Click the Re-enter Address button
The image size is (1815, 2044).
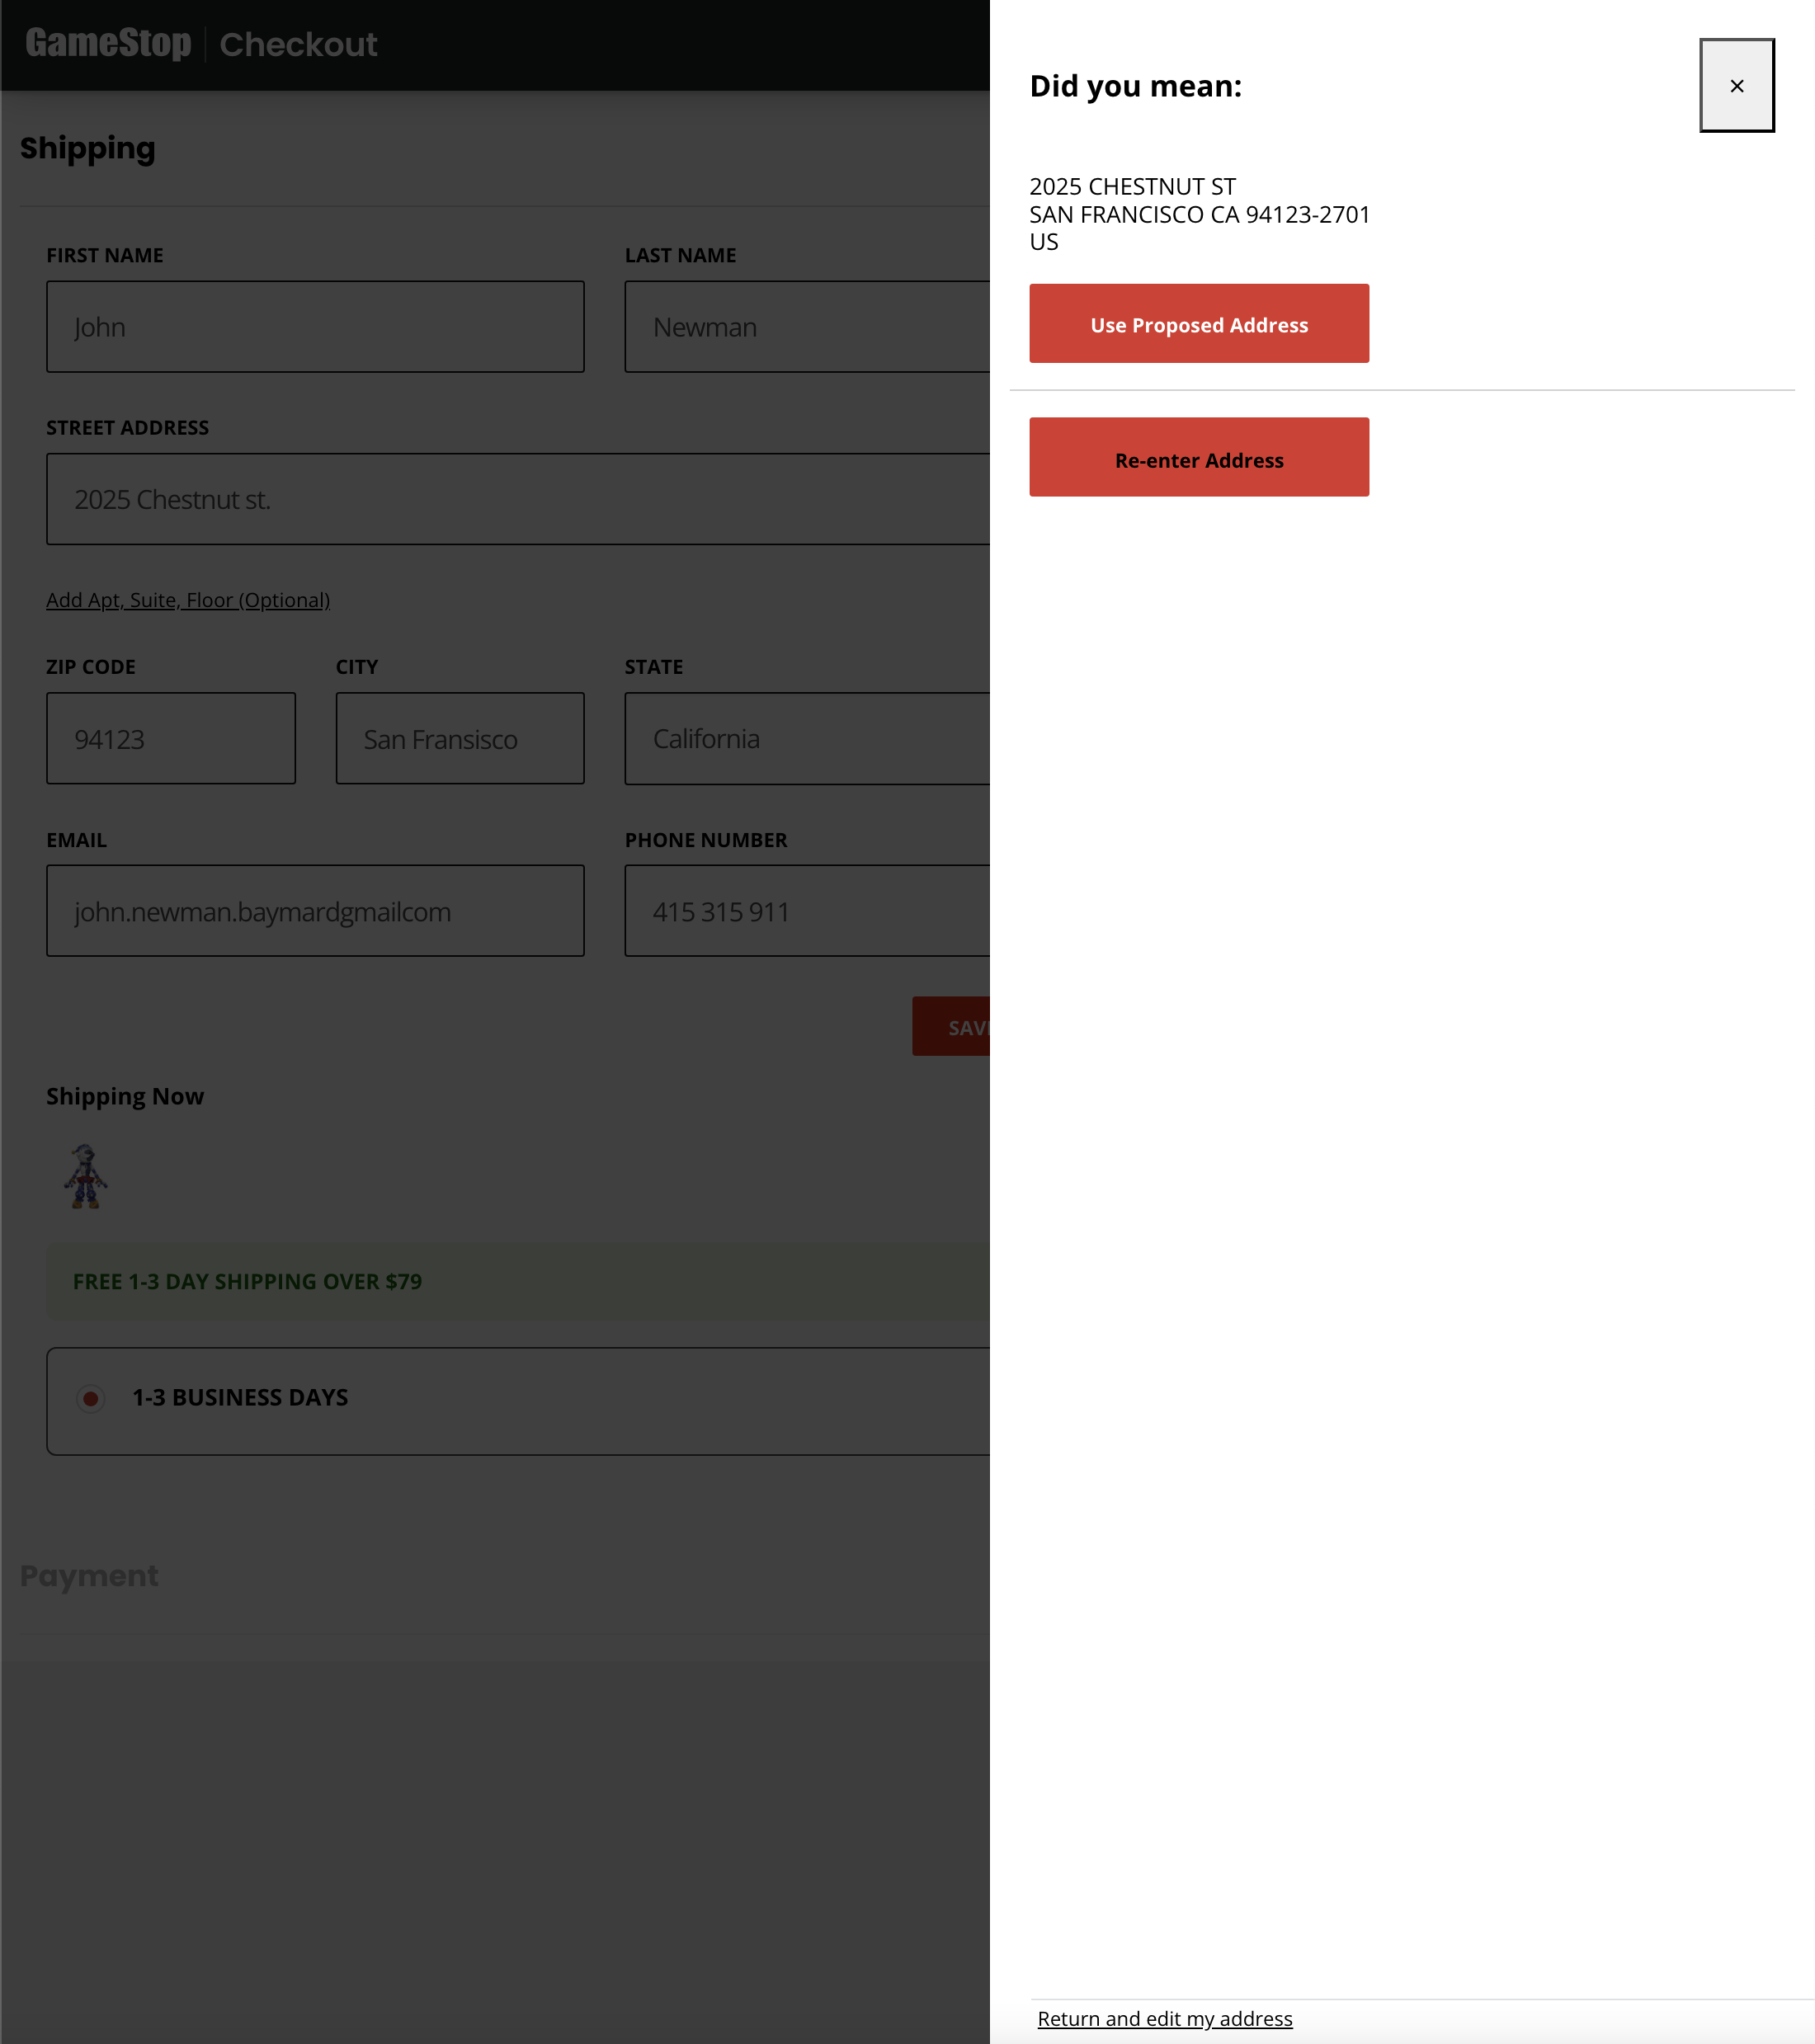tap(1198, 458)
